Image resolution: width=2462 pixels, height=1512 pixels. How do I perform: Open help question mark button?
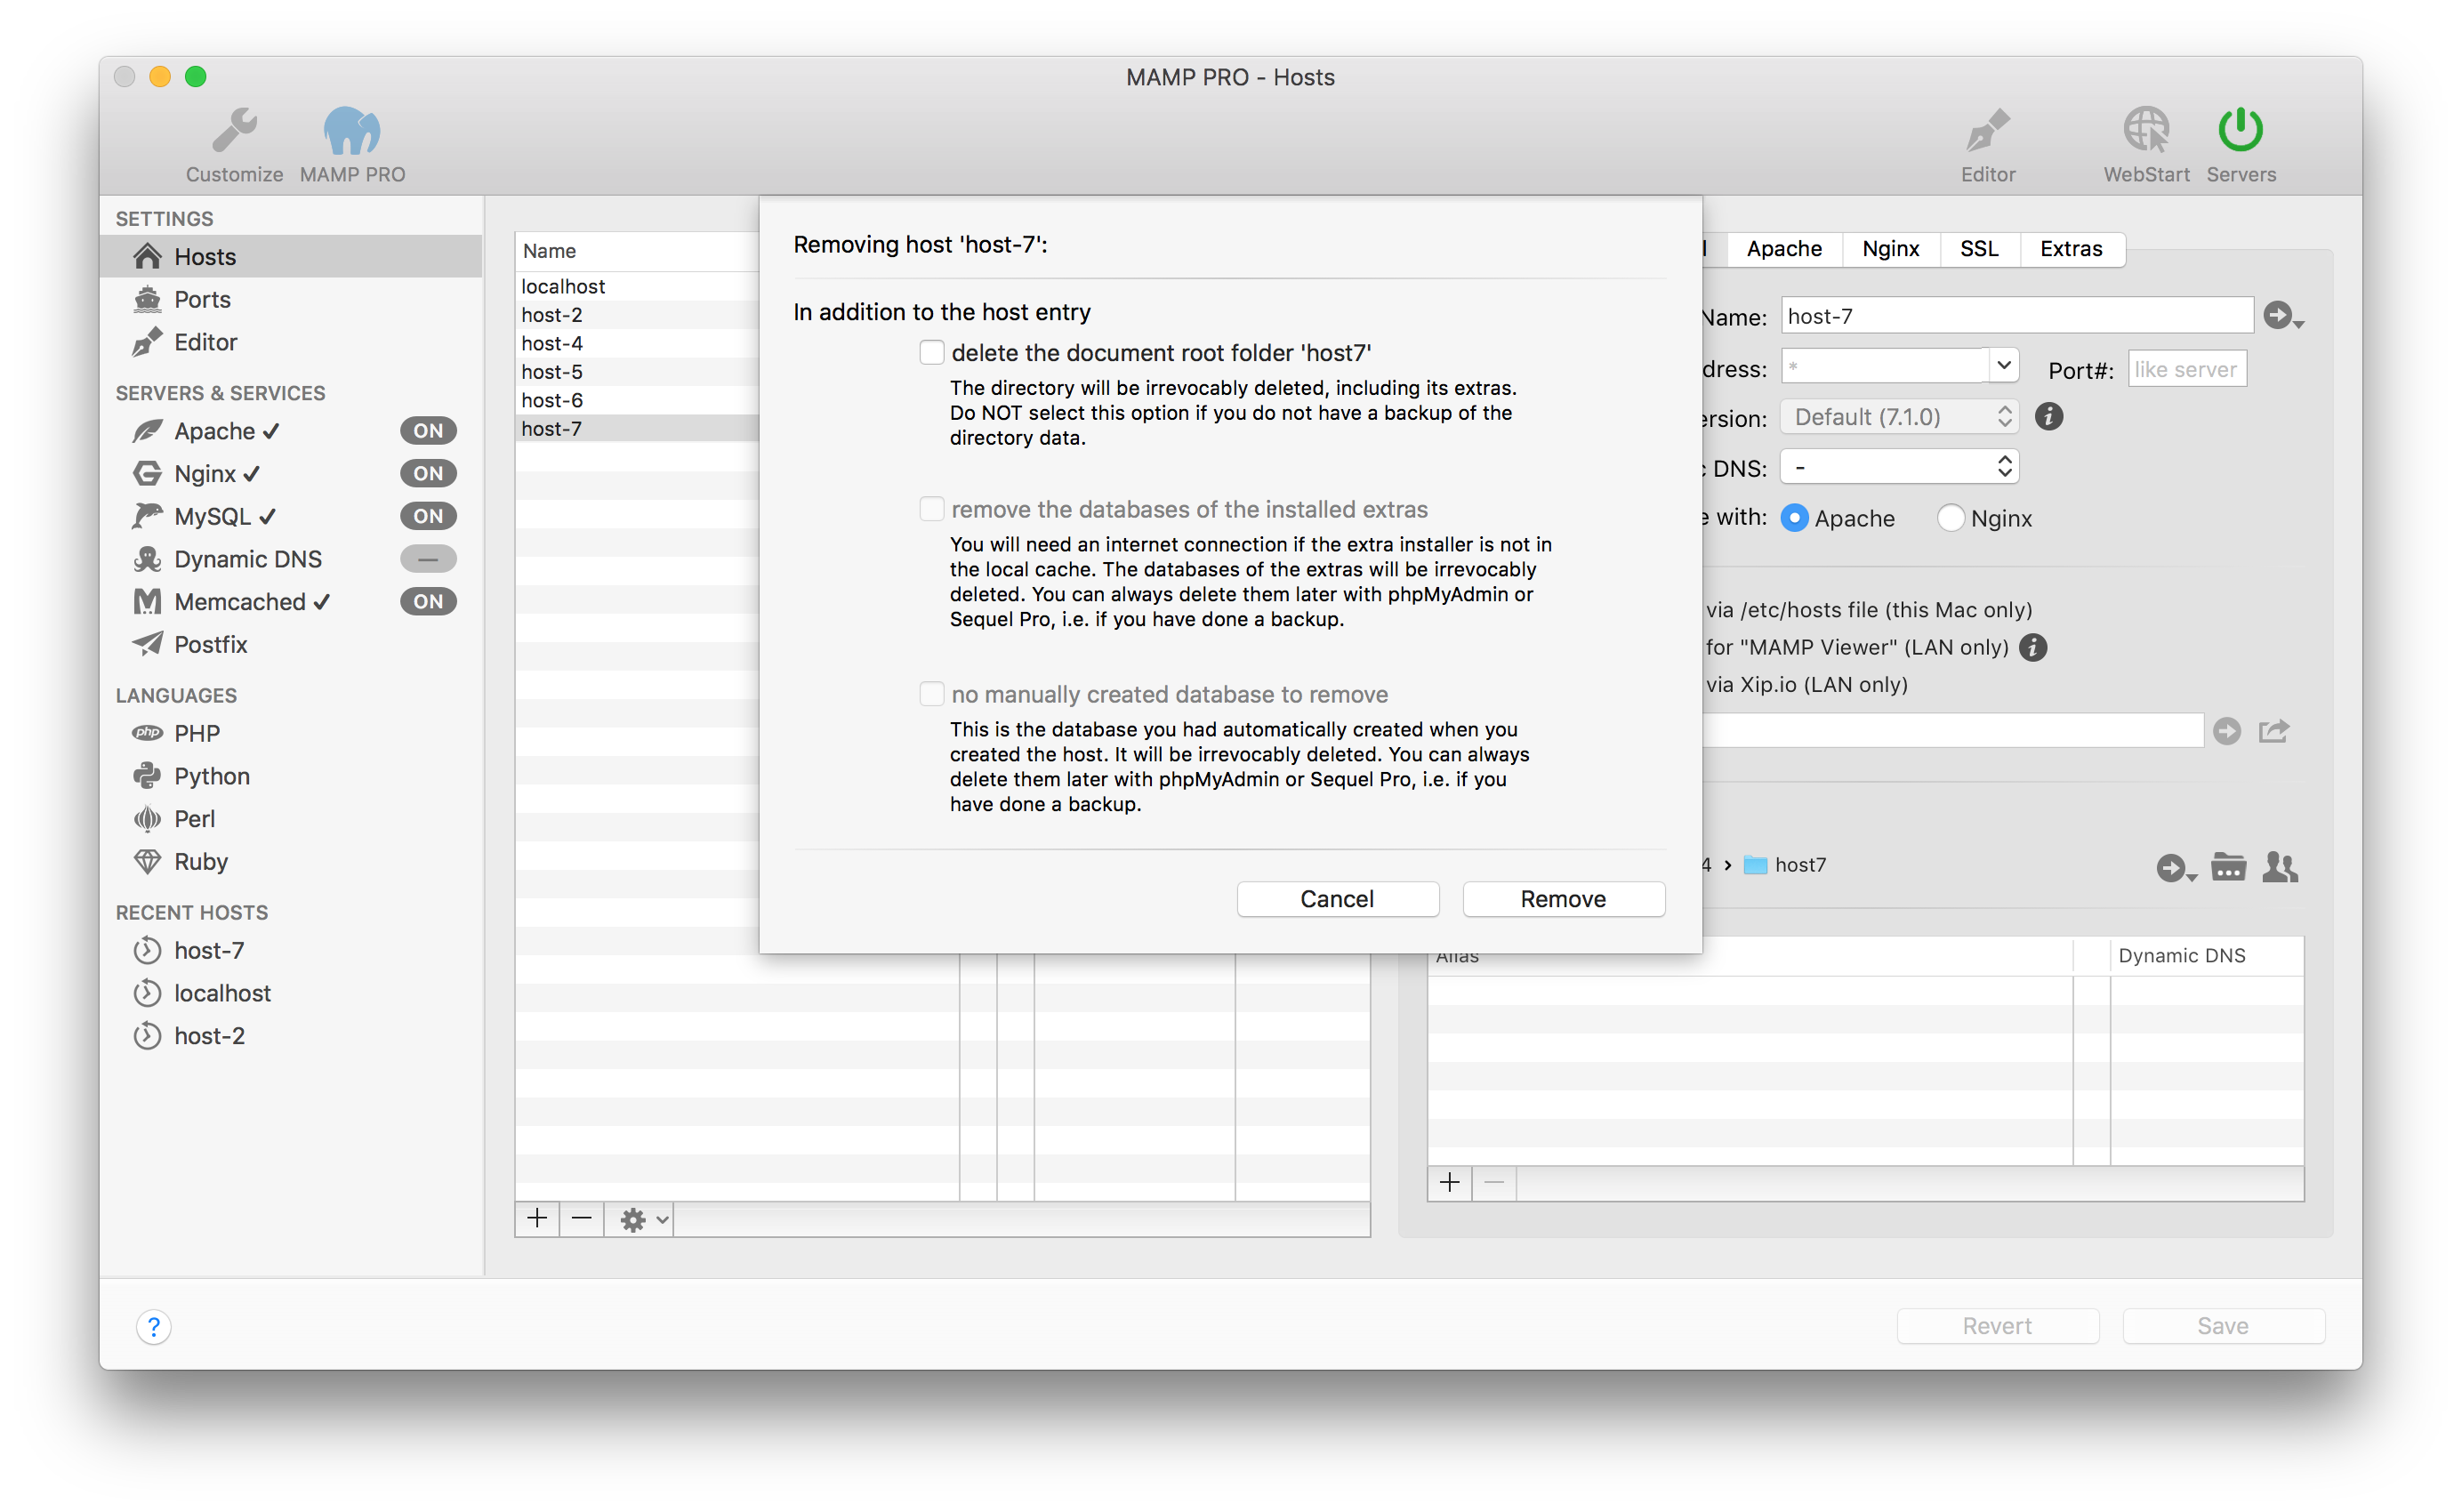click(154, 1327)
